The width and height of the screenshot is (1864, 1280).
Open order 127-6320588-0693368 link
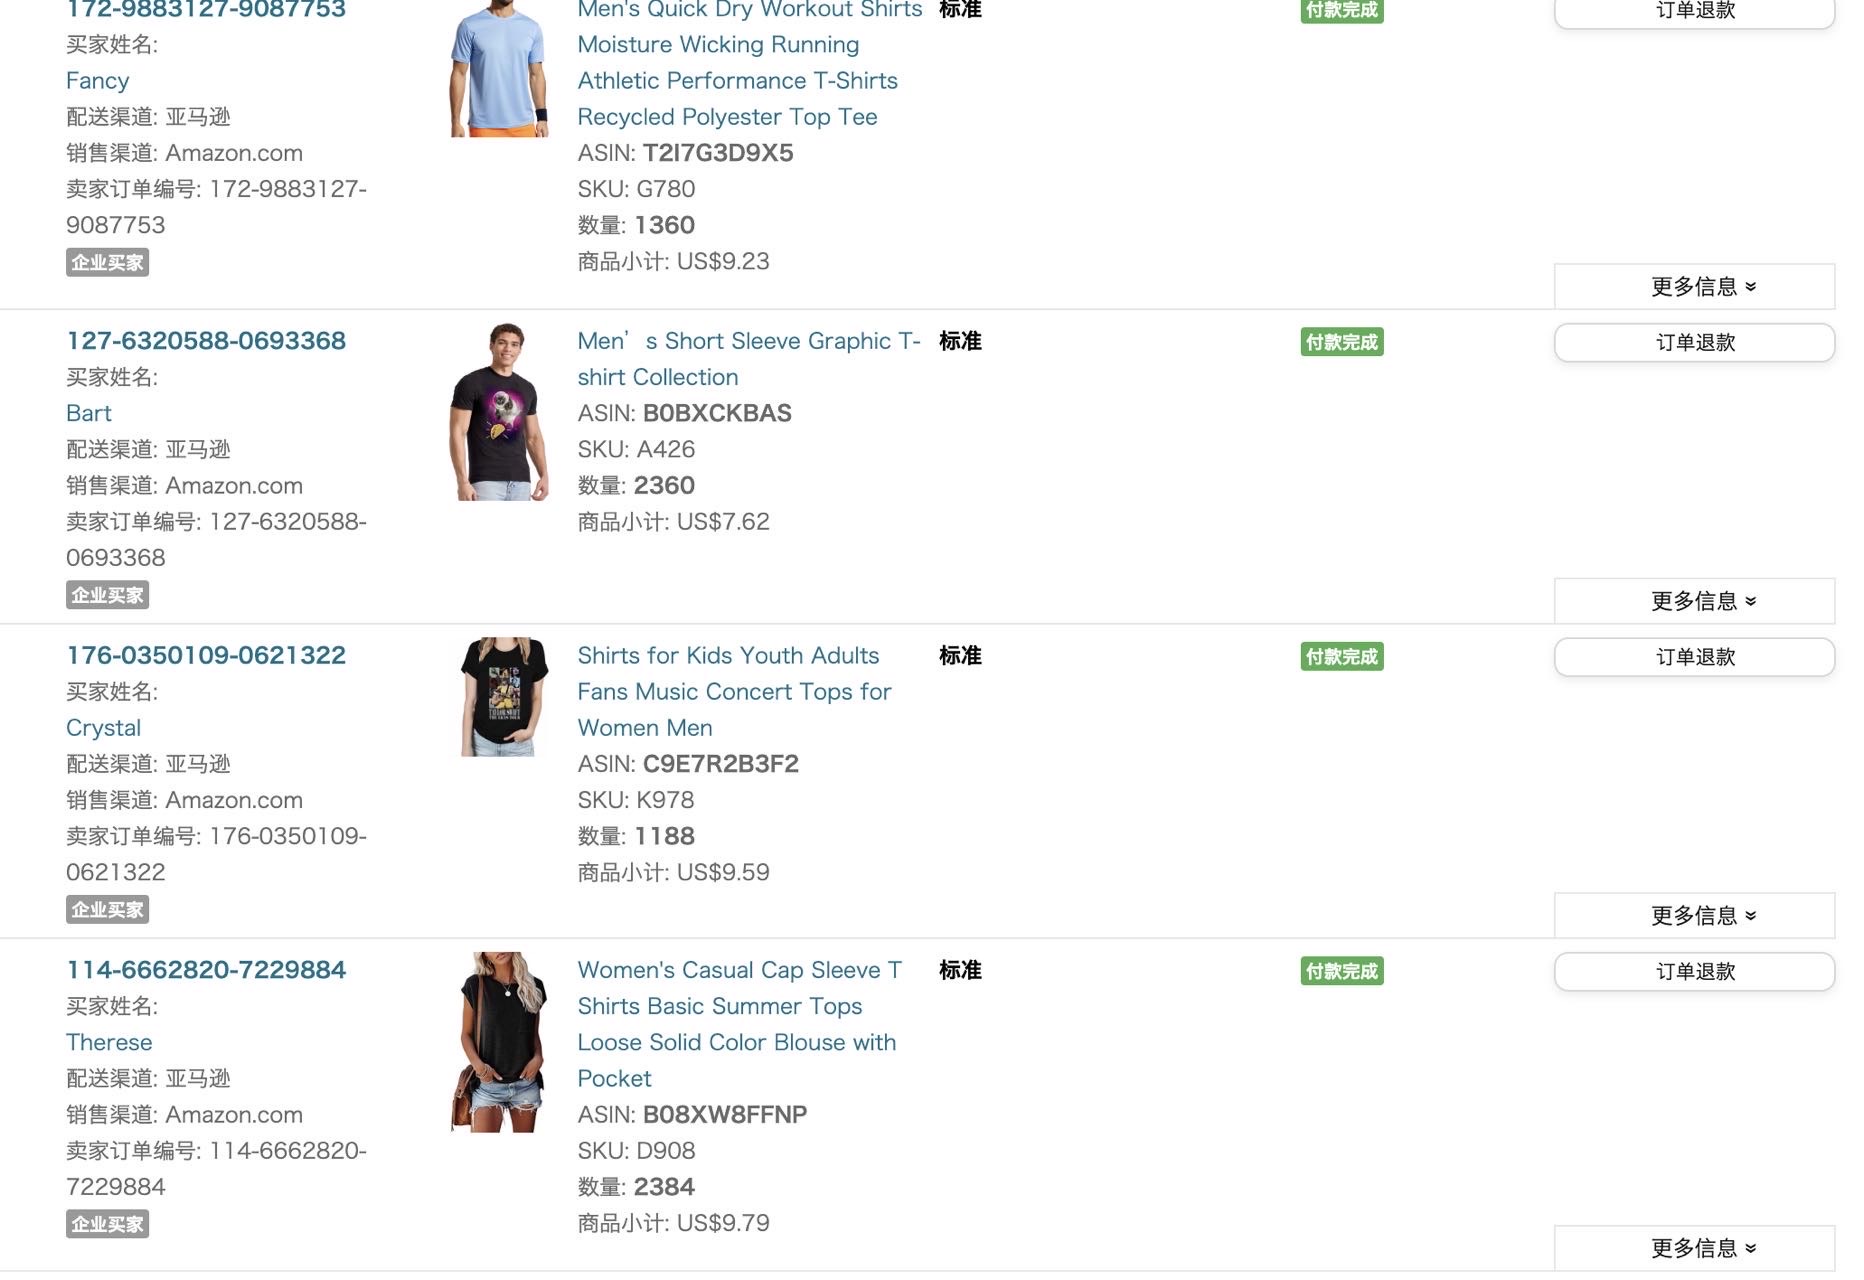click(206, 341)
